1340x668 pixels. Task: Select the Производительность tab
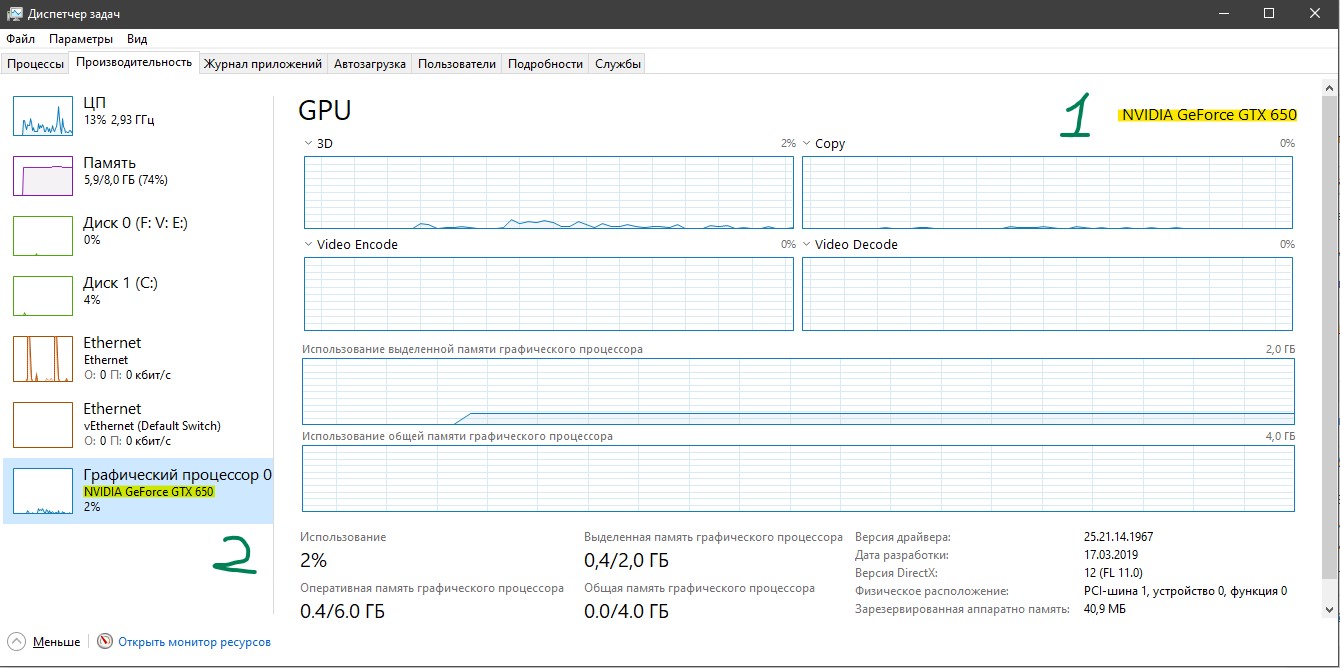point(134,62)
